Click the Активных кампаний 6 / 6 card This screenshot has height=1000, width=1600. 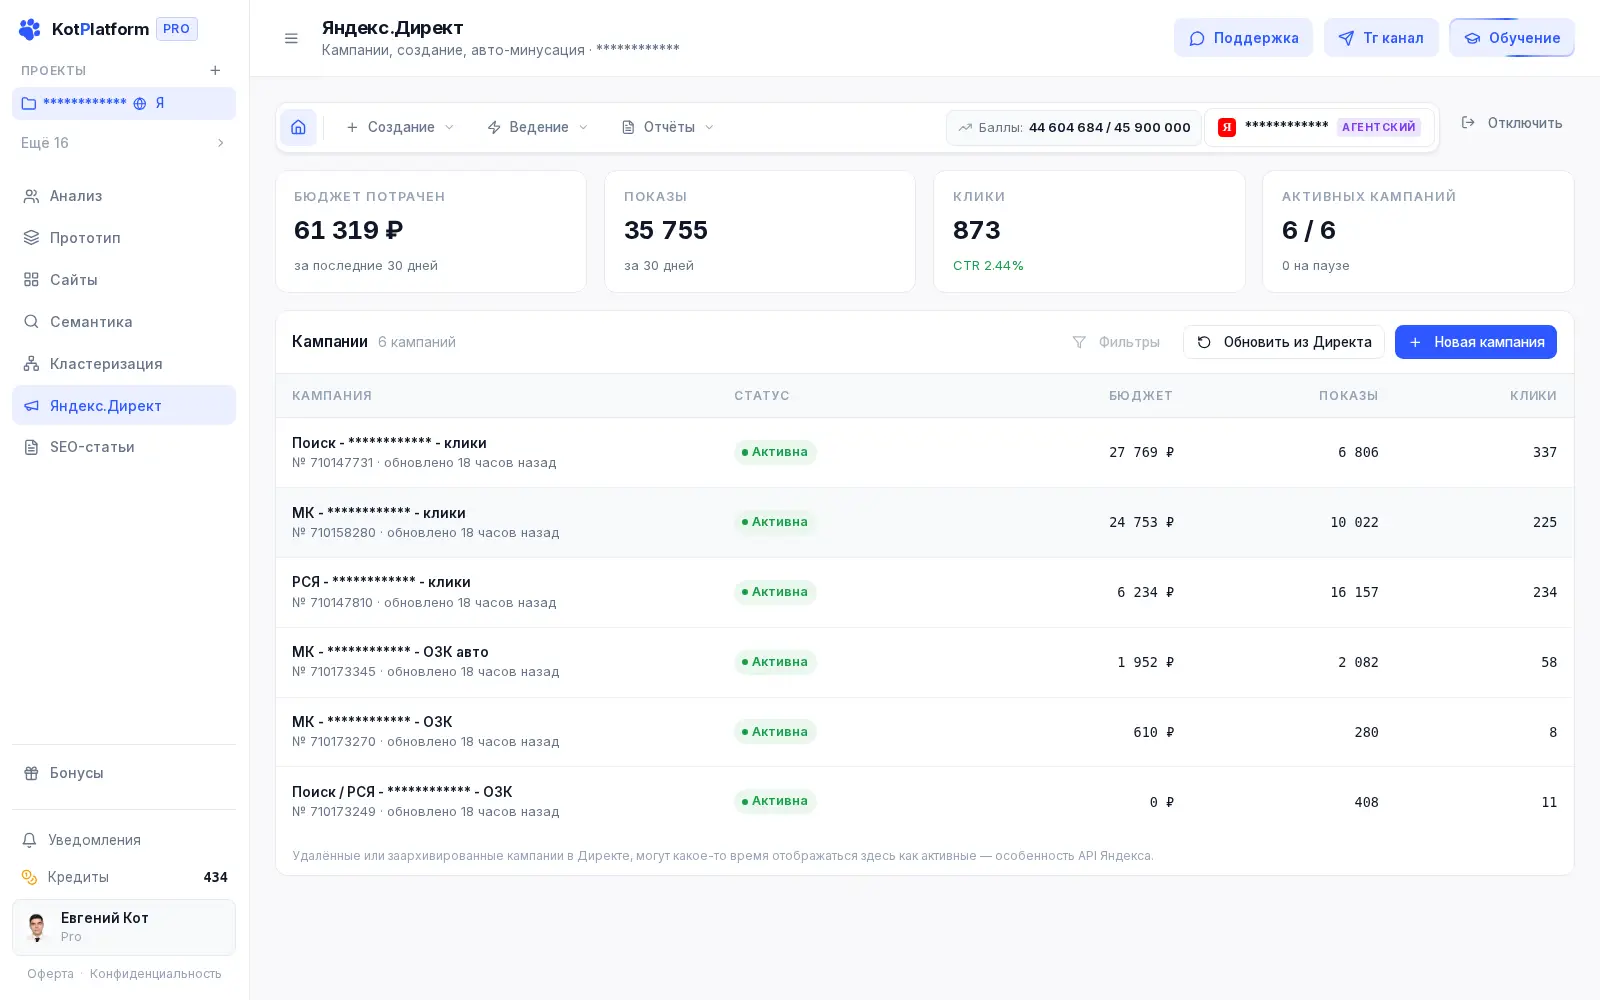tap(1418, 232)
